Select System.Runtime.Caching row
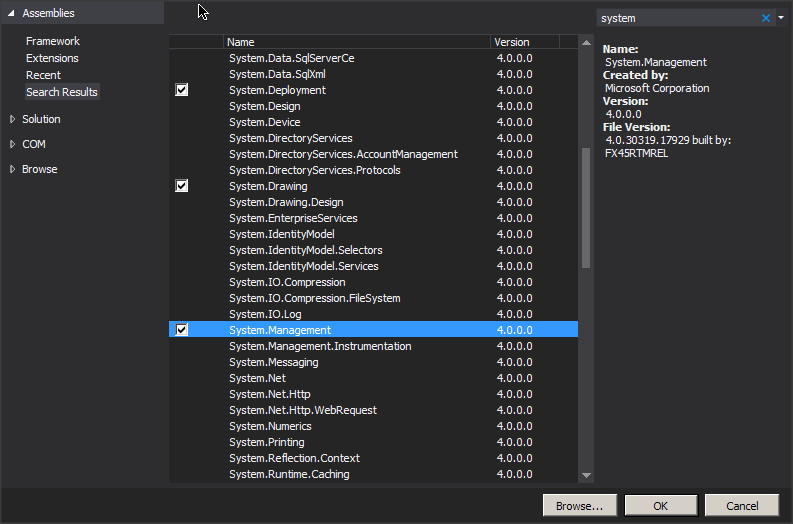 pyautogui.click(x=373, y=474)
